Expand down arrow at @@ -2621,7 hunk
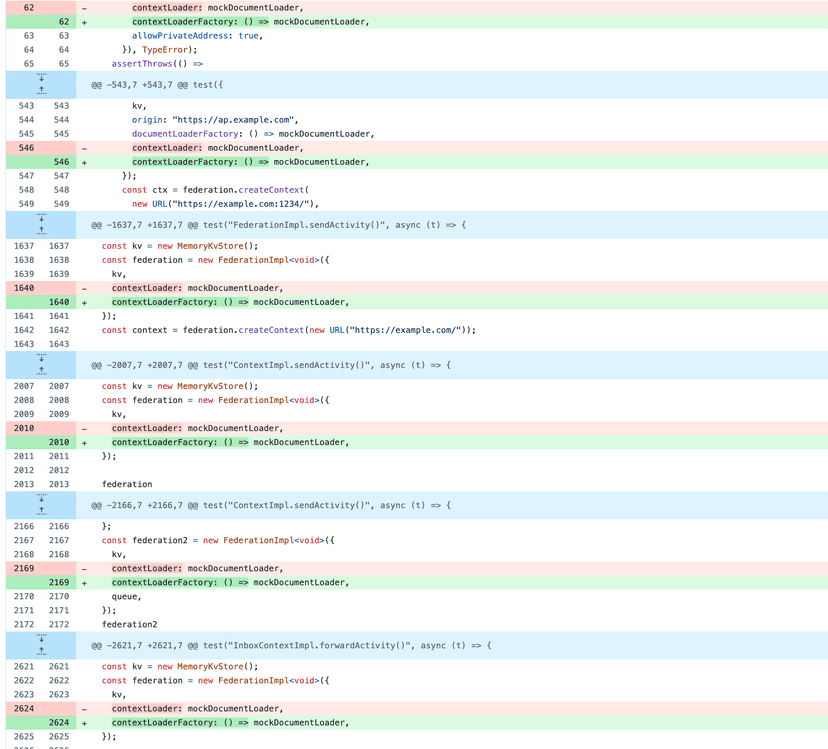828x749 pixels. [41, 638]
